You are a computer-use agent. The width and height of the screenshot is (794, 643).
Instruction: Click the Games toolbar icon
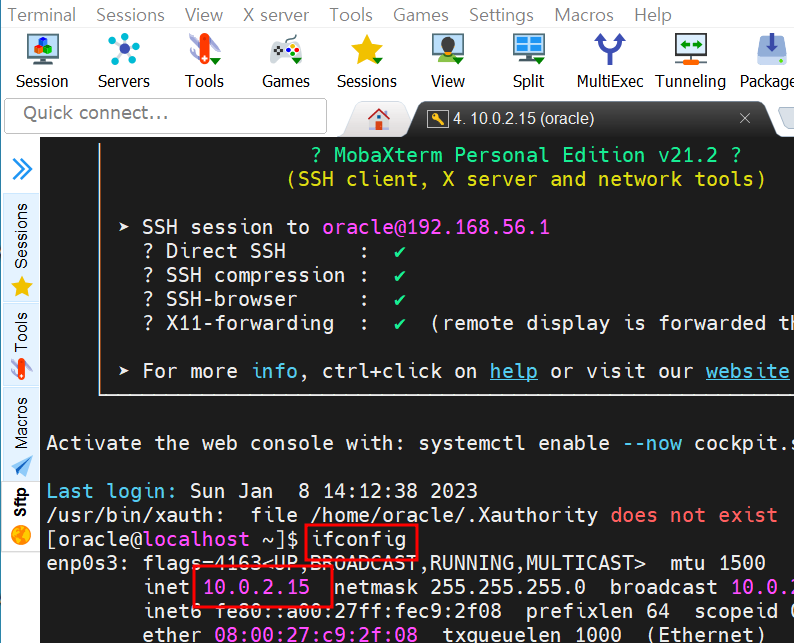(x=286, y=61)
